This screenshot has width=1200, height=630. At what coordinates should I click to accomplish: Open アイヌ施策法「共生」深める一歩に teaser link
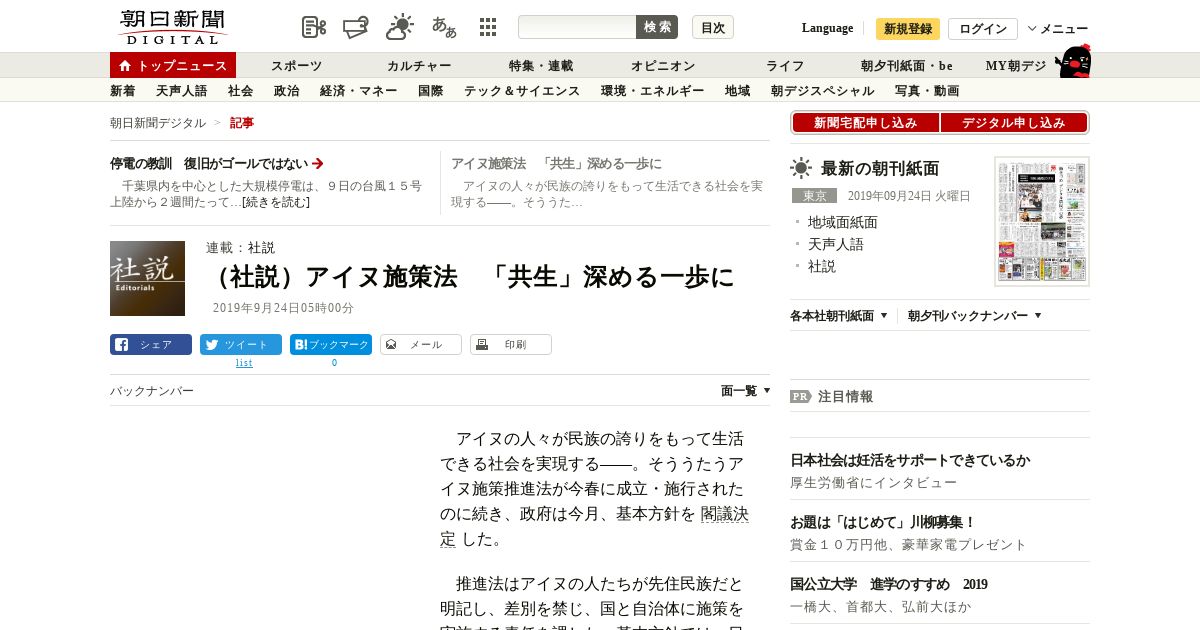[556, 164]
